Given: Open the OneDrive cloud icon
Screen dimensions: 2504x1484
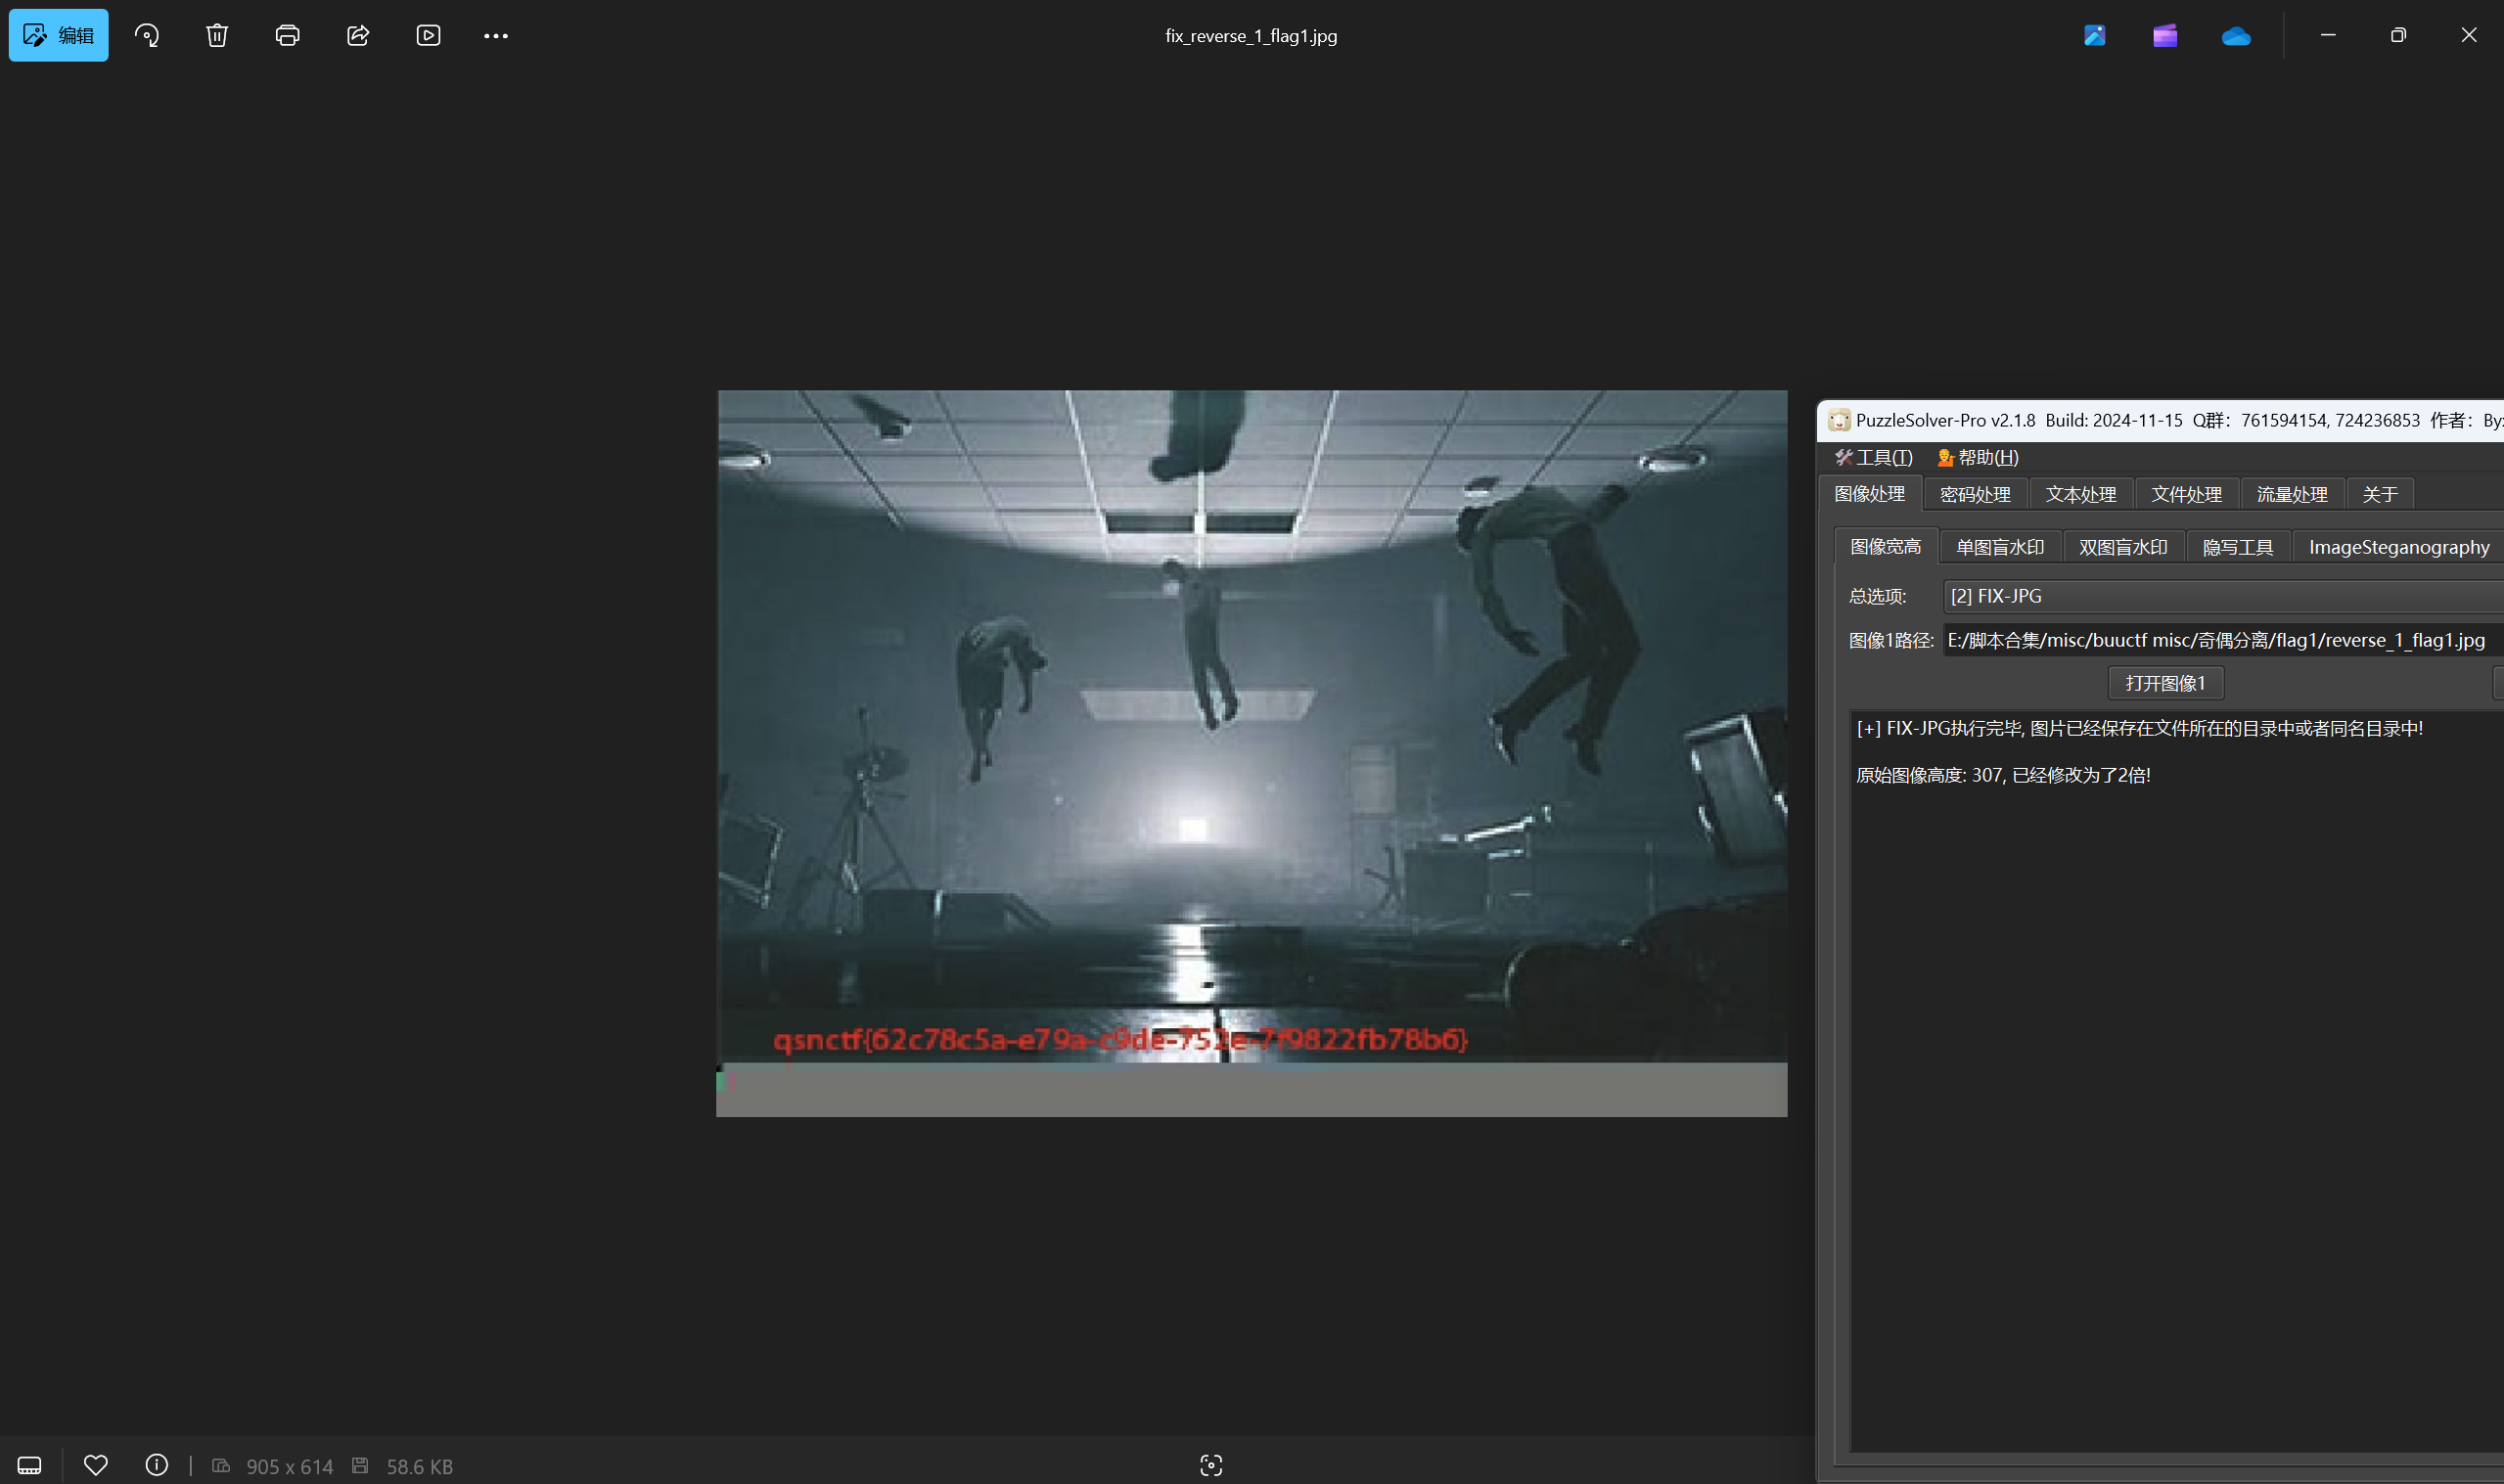Looking at the screenshot, I should click(x=2236, y=36).
